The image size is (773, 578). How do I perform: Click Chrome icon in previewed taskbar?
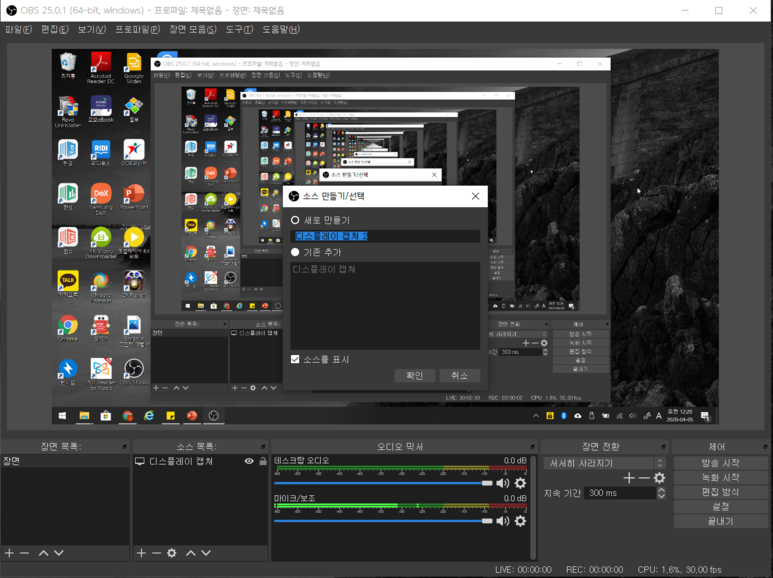128,416
